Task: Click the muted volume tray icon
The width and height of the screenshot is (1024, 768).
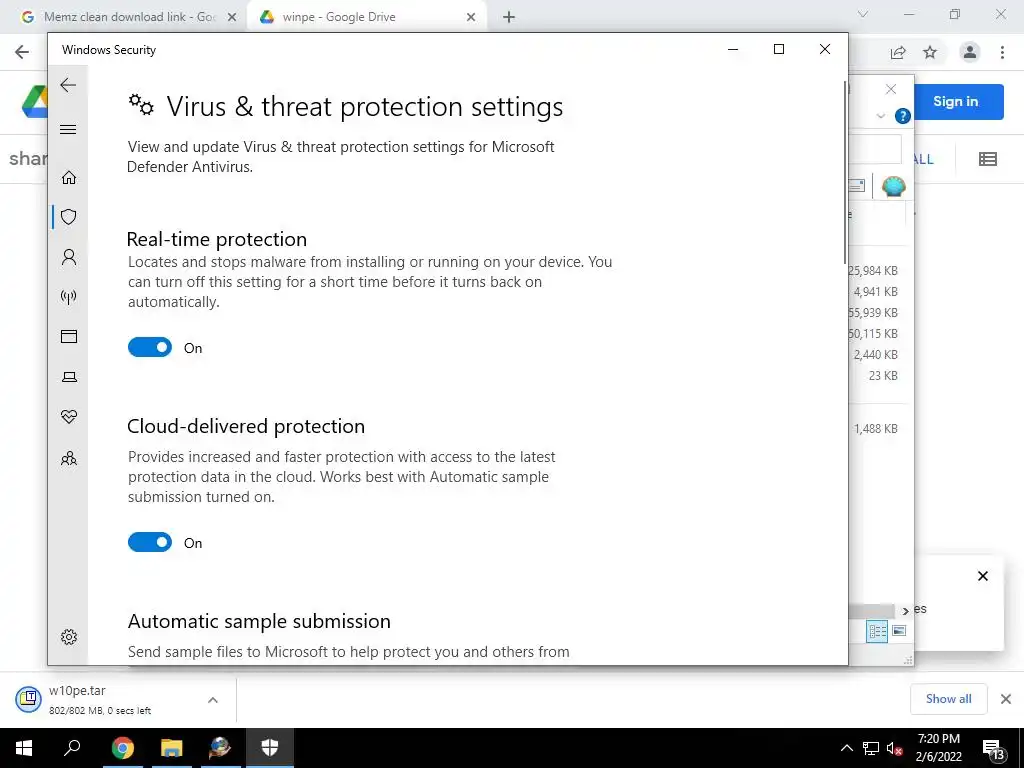Action: 894,748
